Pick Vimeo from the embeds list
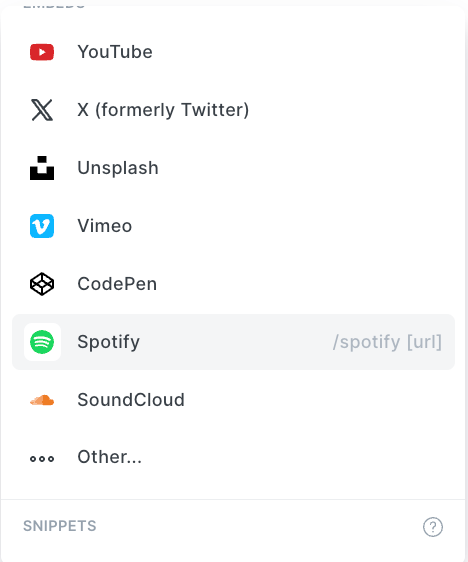Image resolution: width=468 pixels, height=562 pixels. pyautogui.click(x=233, y=226)
